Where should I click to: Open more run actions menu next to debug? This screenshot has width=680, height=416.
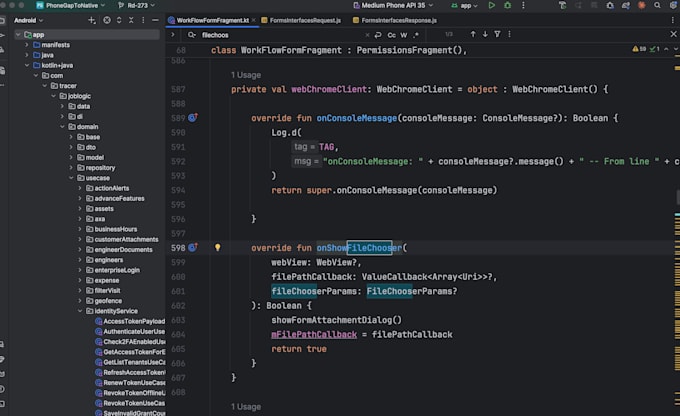(523, 6)
